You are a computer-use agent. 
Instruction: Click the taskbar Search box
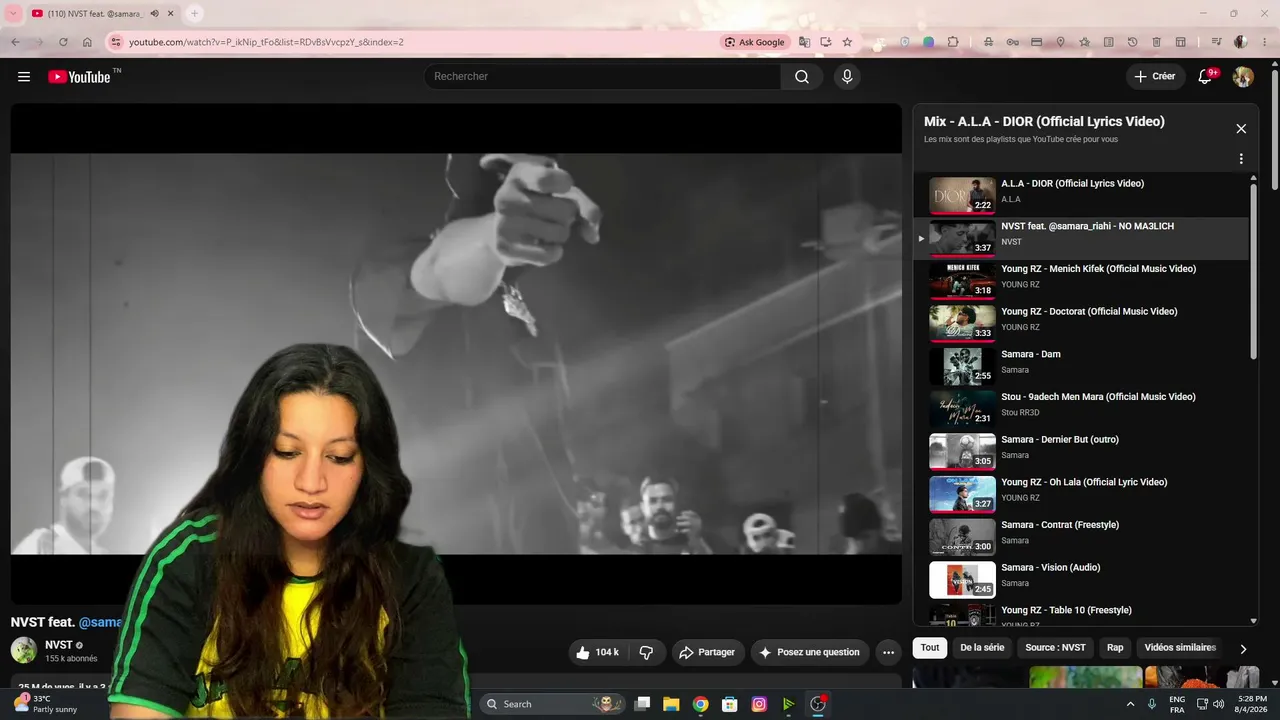pos(553,704)
